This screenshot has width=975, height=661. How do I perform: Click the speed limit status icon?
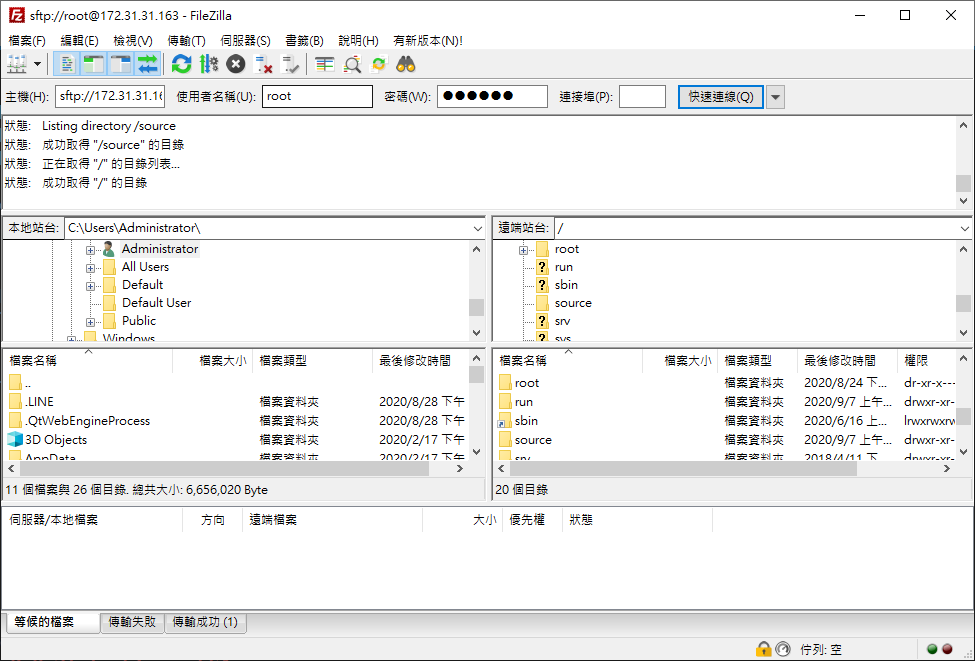coord(783,649)
